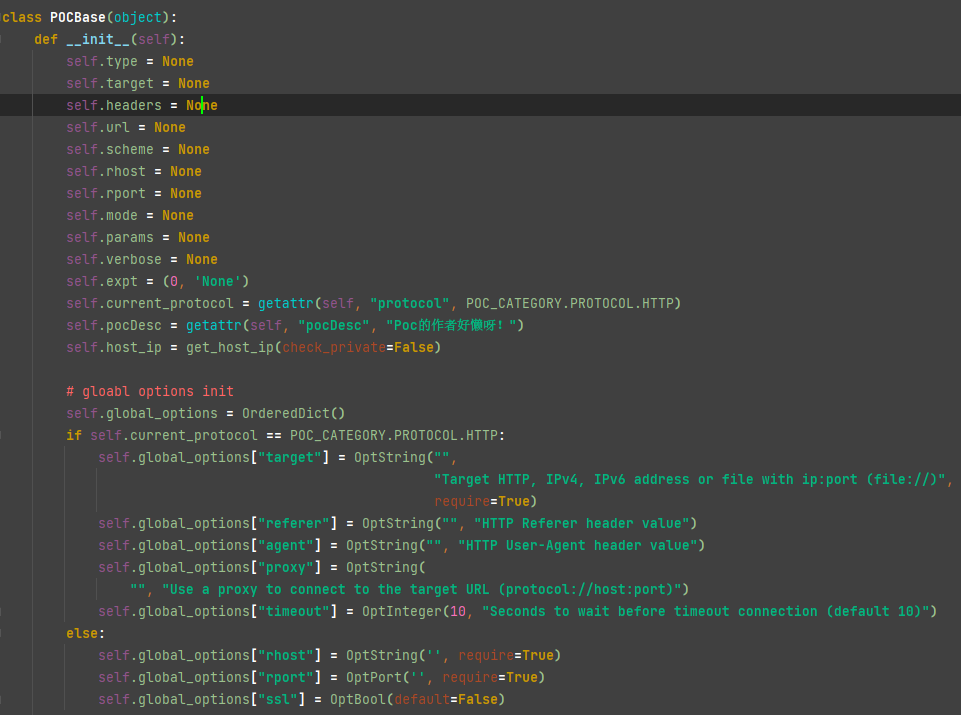Click the 'Seconds to wait before timeout' string
The image size is (961, 715).
(x=705, y=612)
